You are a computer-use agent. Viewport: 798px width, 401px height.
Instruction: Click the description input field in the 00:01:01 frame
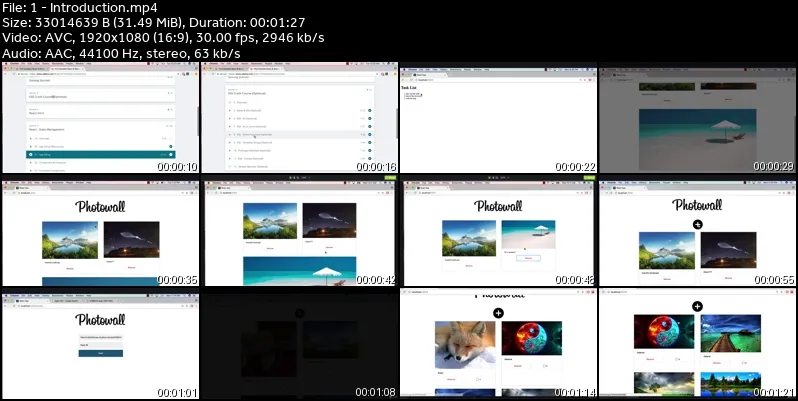click(x=100, y=345)
